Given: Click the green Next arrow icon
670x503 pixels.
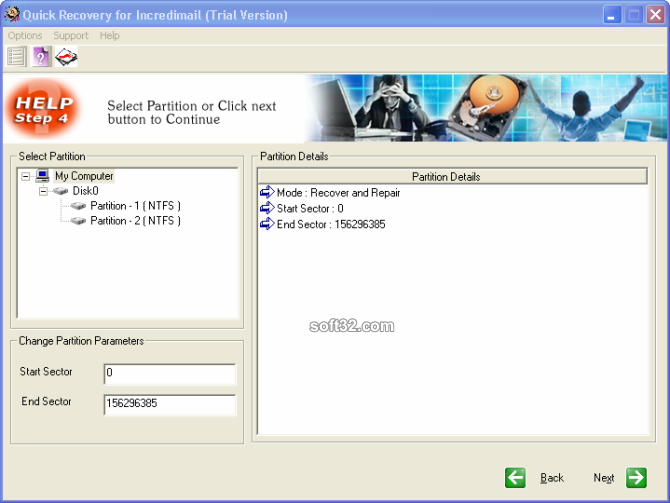Looking at the screenshot, I should (x=636, y=478).
